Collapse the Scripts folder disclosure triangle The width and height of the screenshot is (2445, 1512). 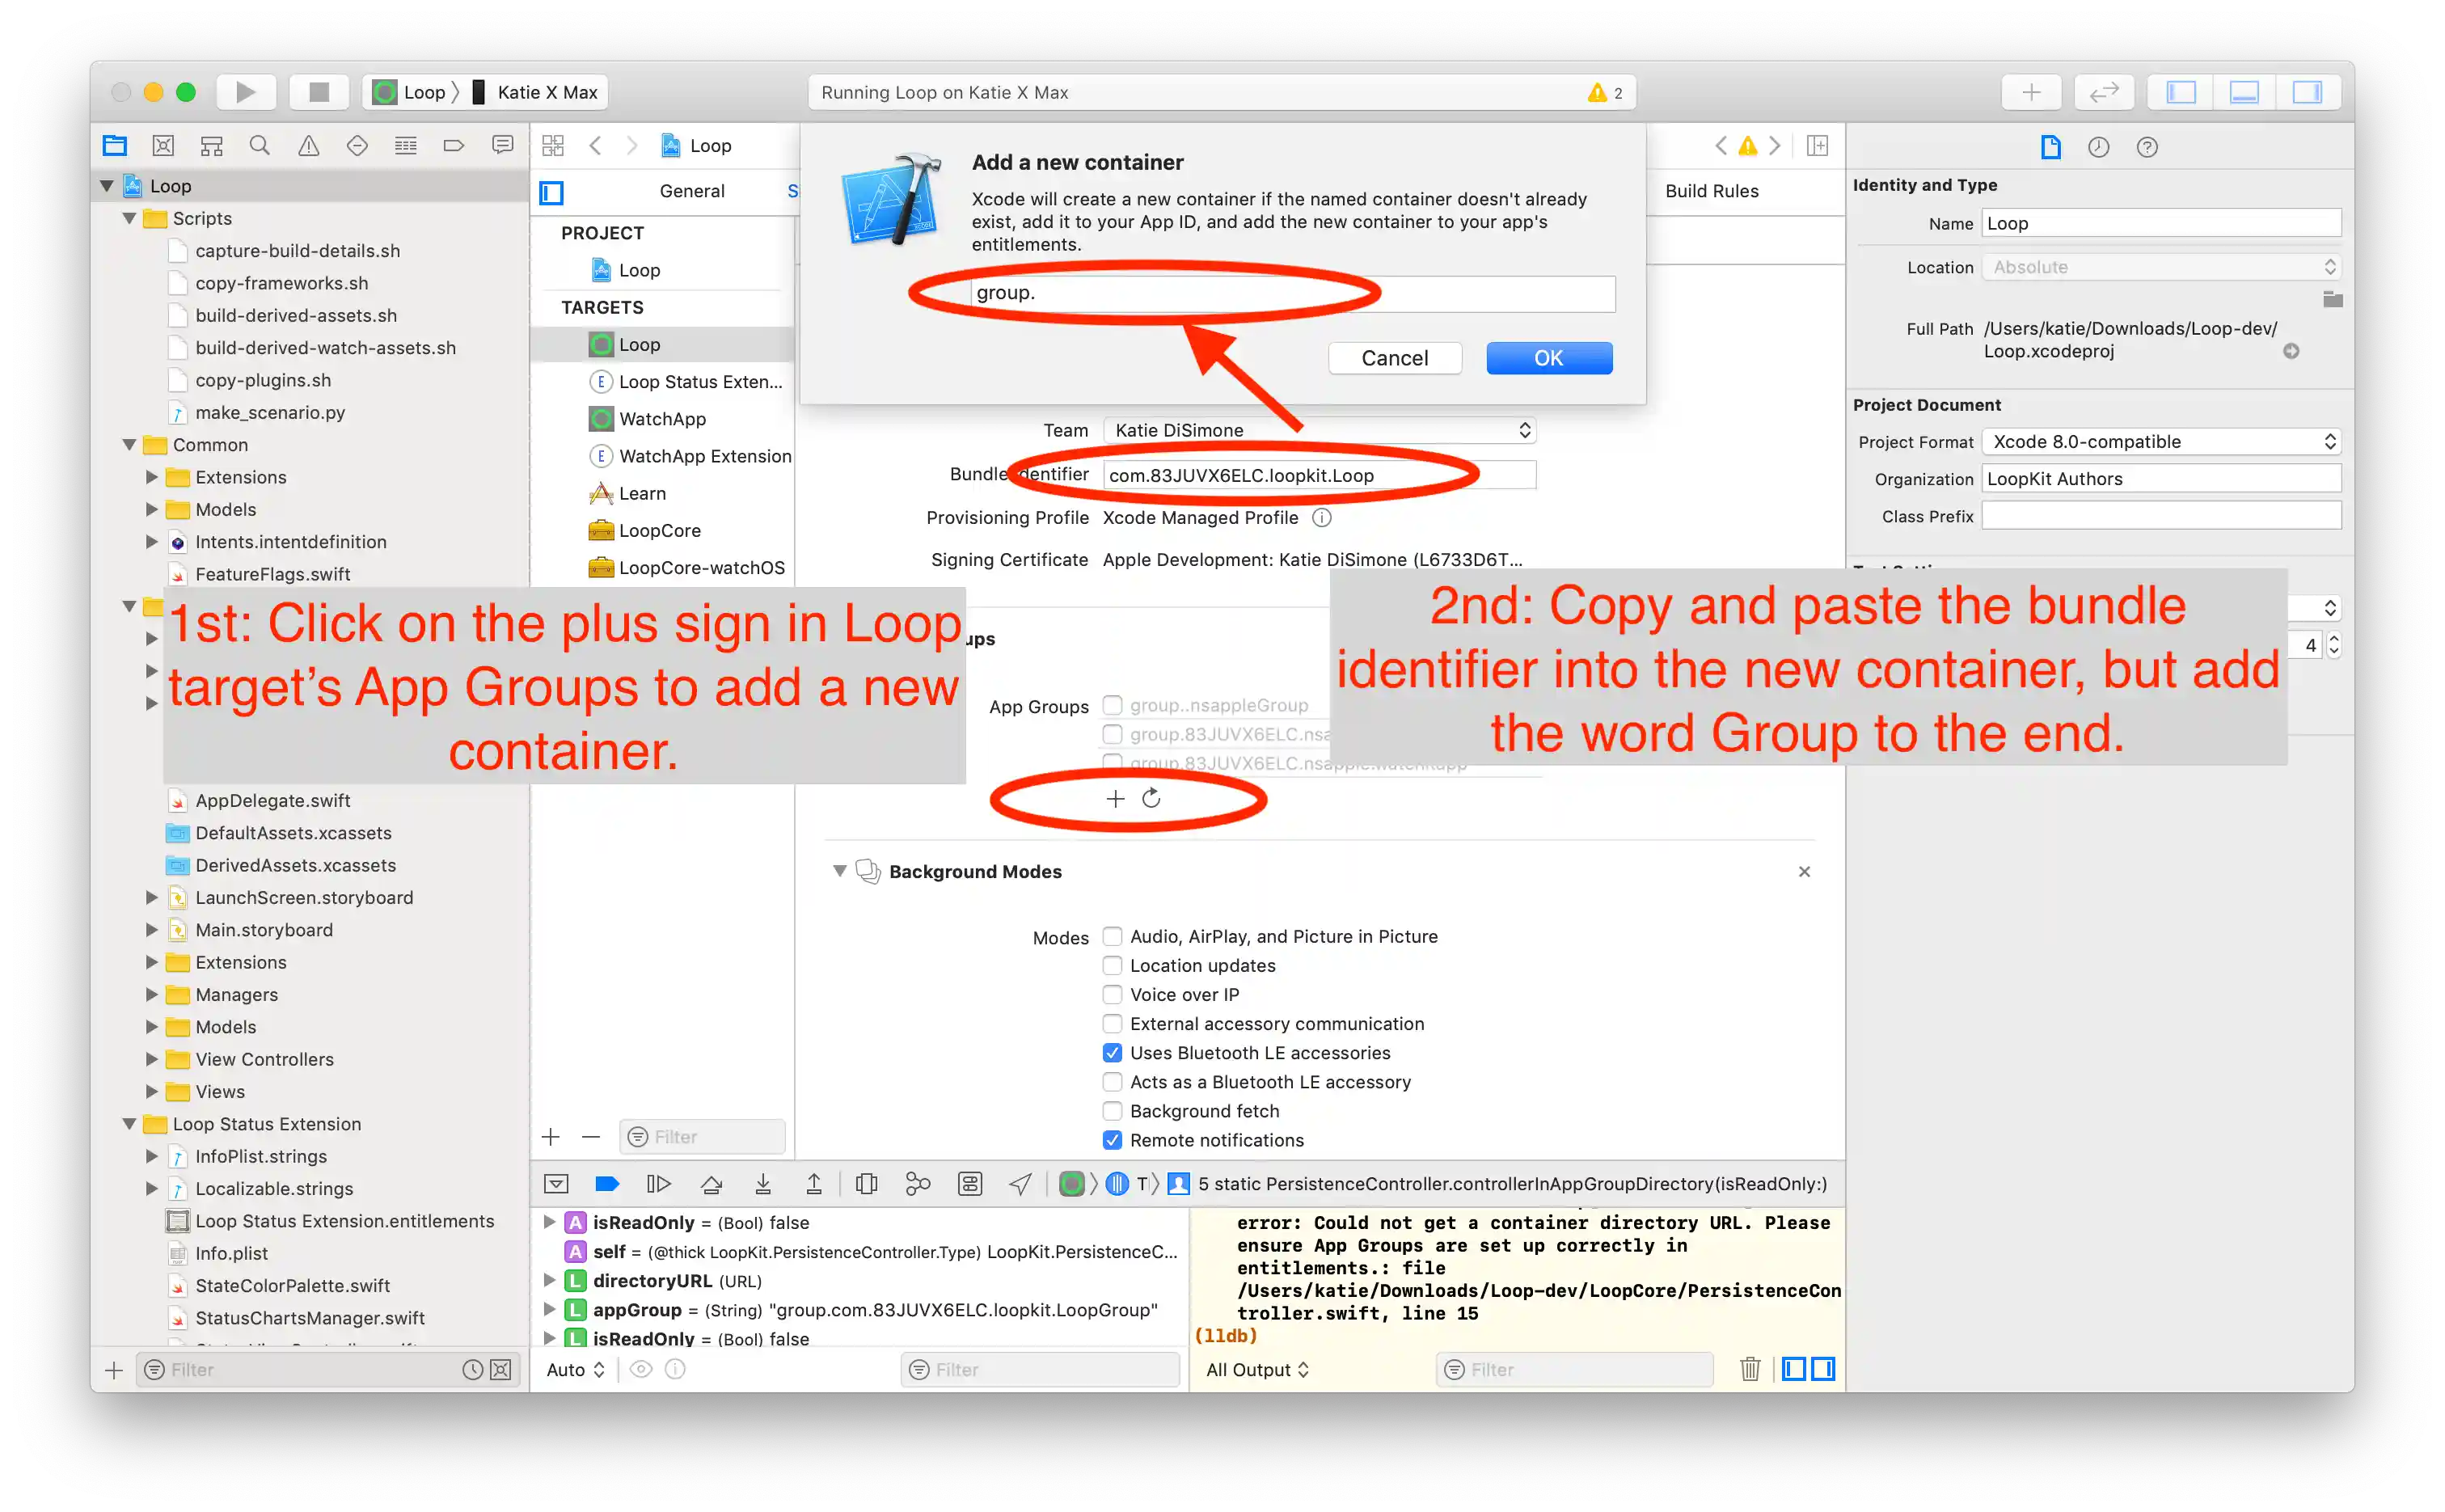[x=129, y=218]
